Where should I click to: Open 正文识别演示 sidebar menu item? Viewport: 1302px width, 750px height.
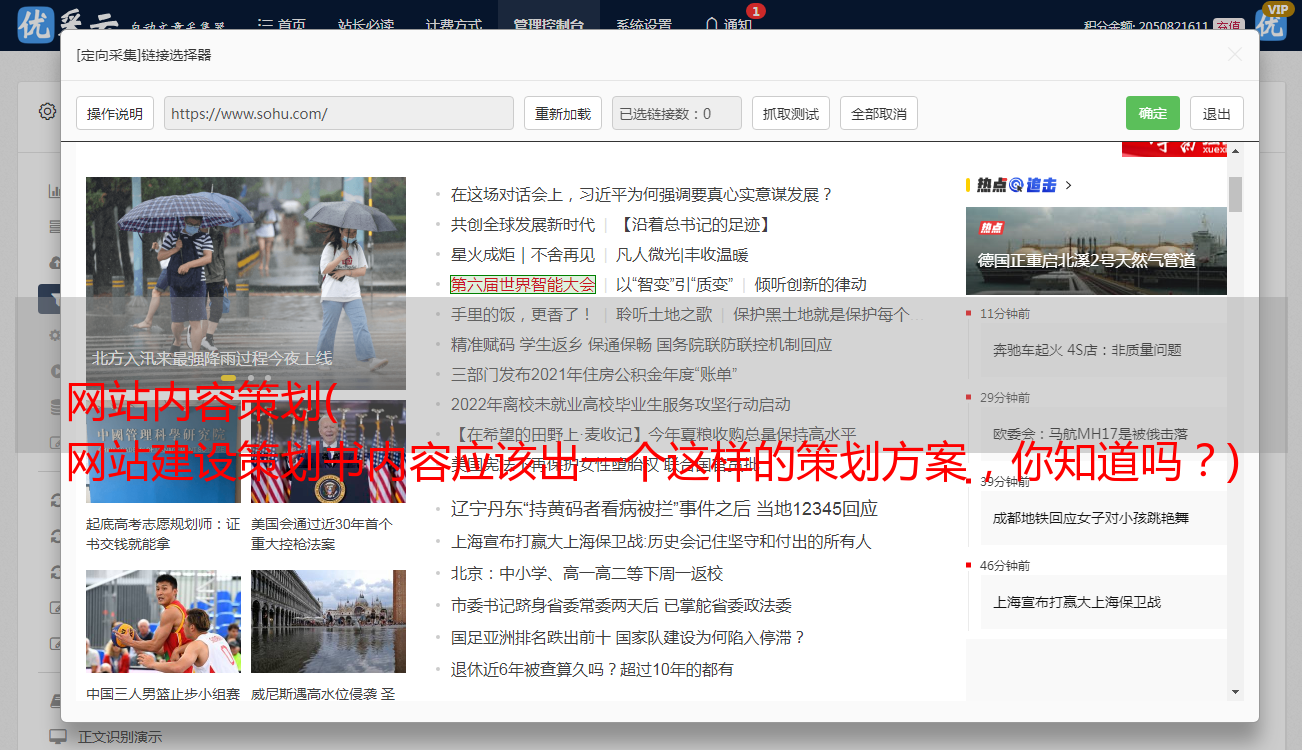click(120, 737)
